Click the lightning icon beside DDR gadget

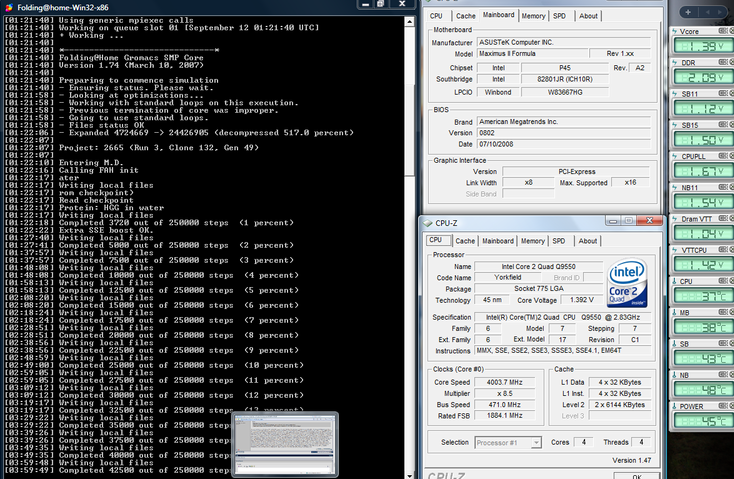point(675,63)
